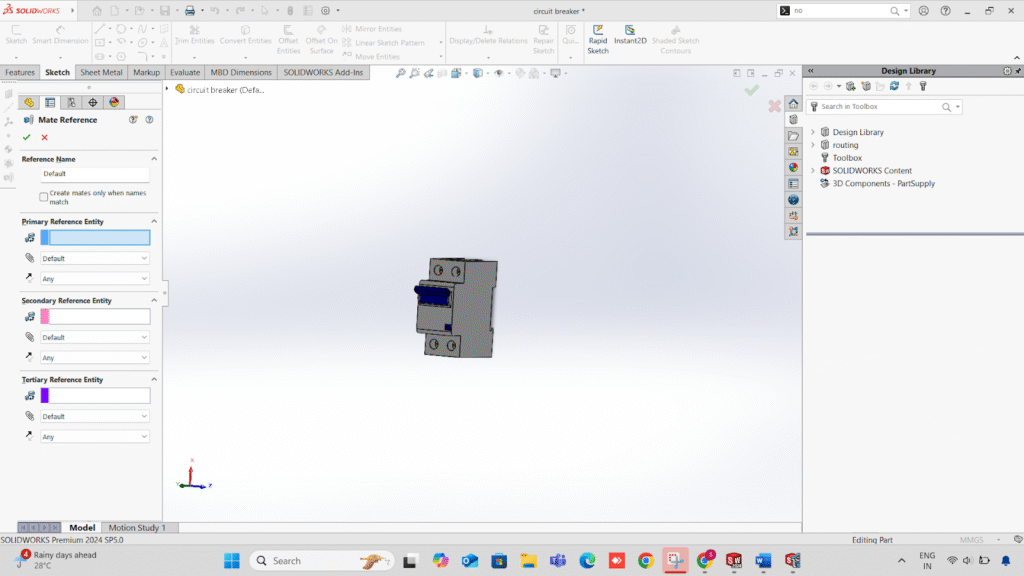Select Toolbox in the Design Library
Image resolution: width=1024 pixels, height=576 pixels.
[846, 158]
